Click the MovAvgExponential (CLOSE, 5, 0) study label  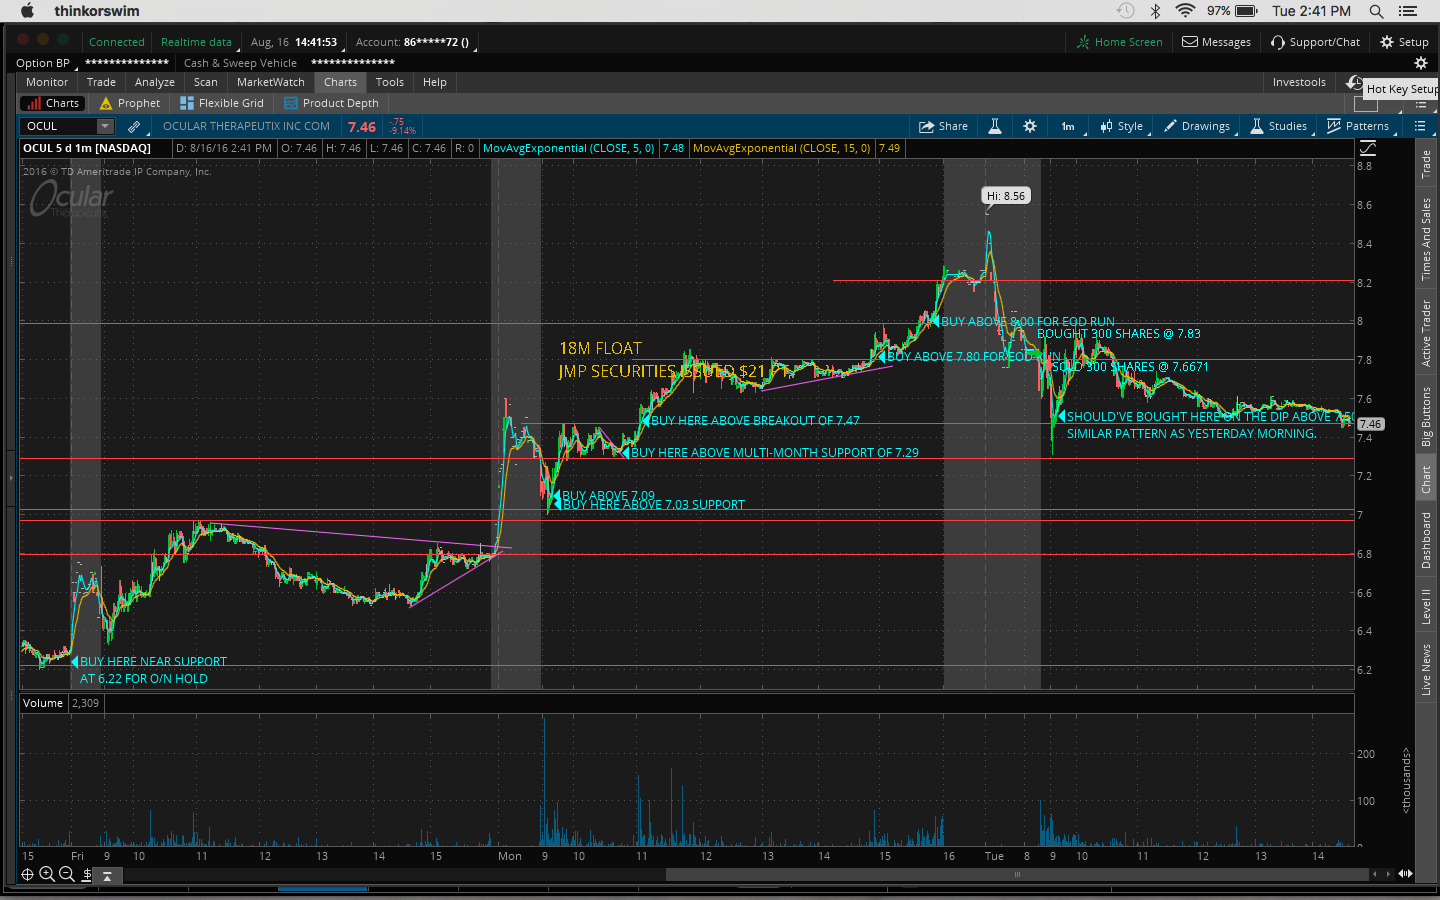[569, 148]
